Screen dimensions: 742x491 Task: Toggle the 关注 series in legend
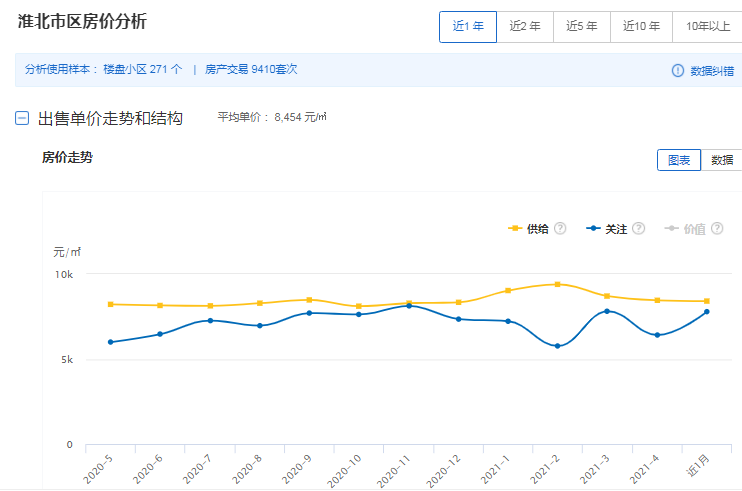607,229
